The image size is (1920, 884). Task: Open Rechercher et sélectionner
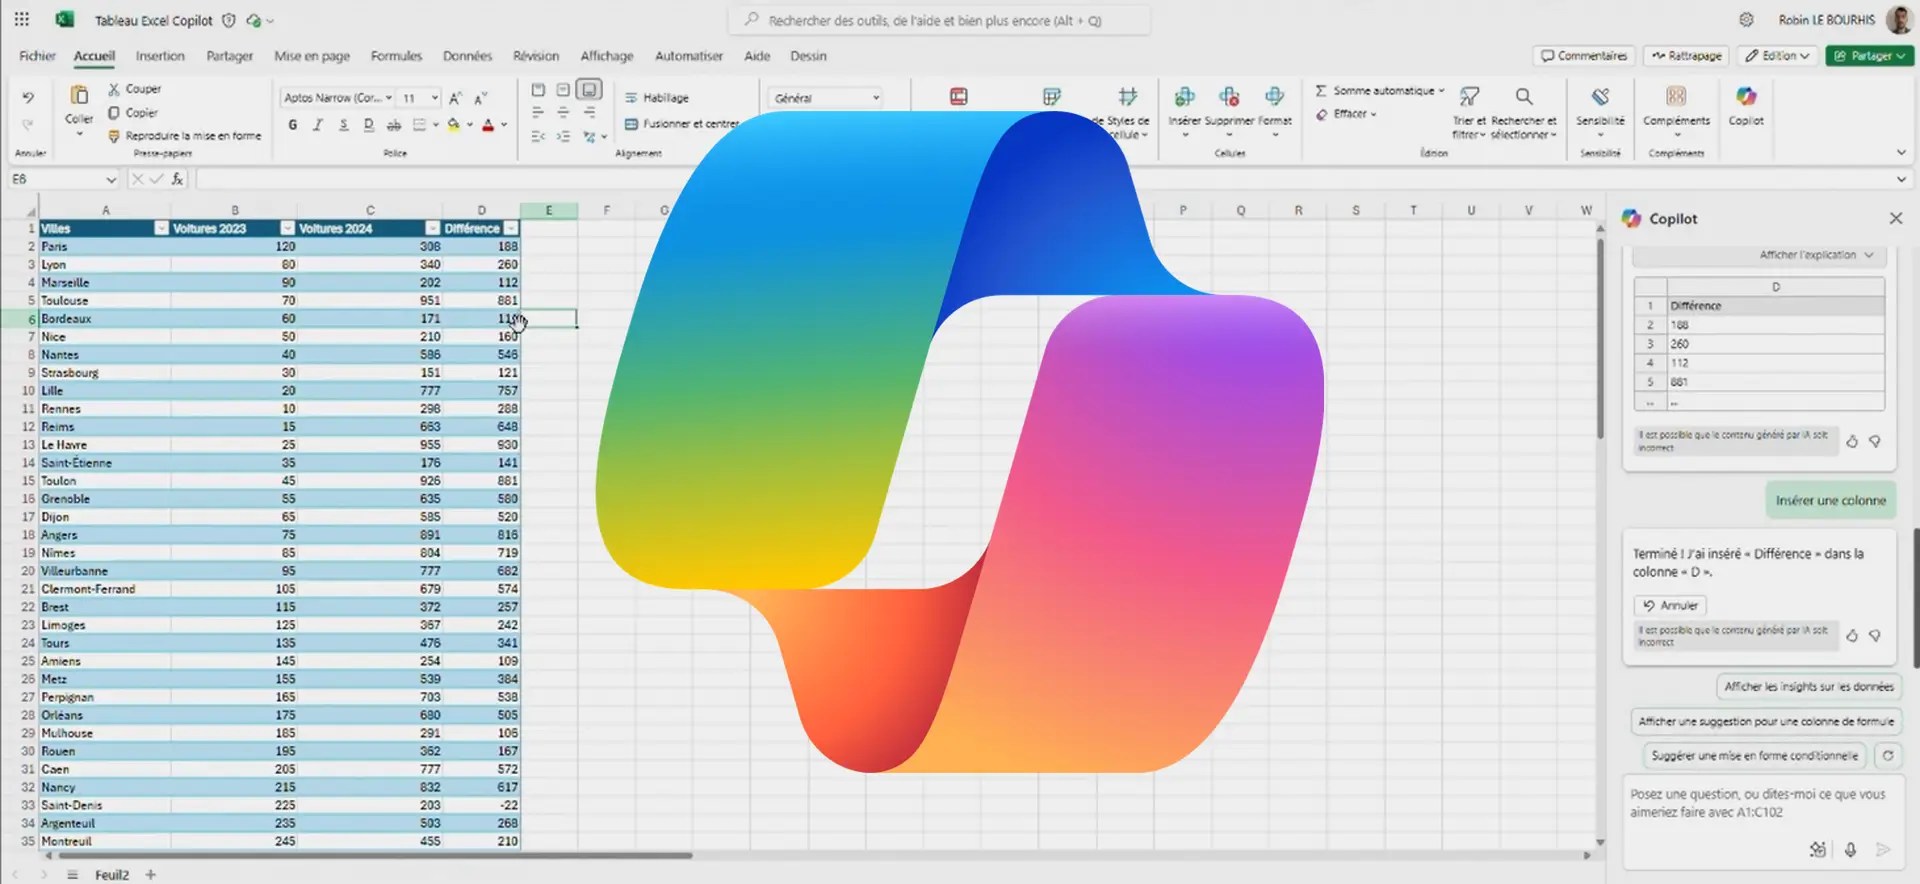[1524, 112]
